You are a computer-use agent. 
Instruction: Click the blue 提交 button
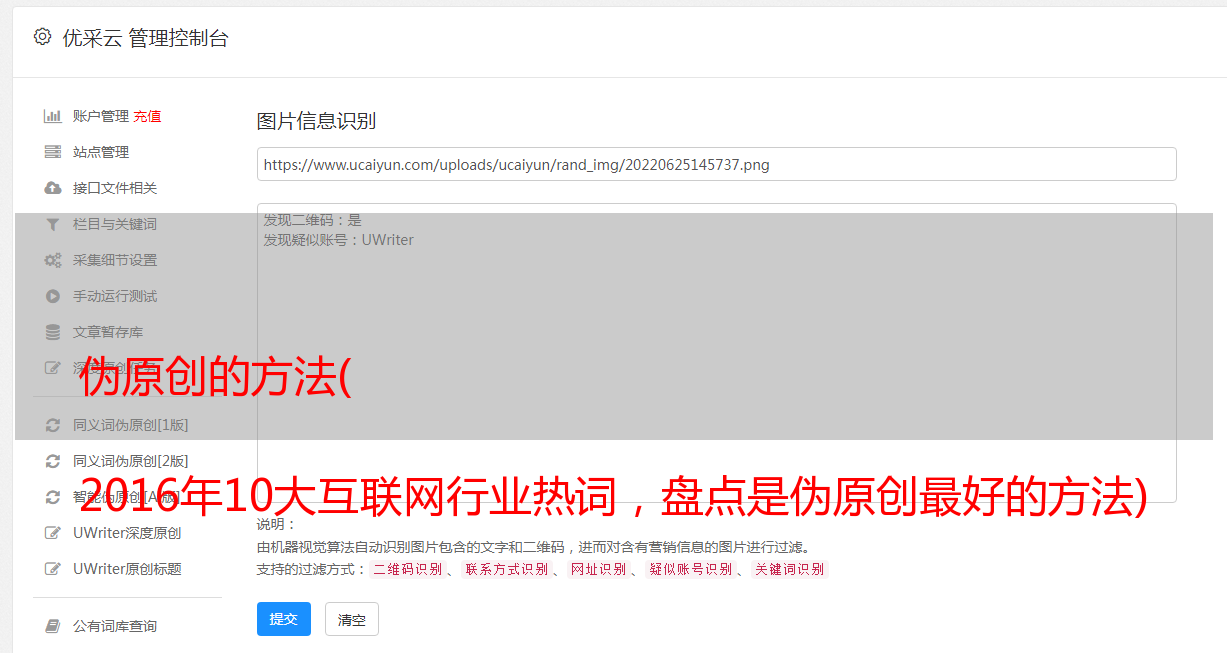pos(284,619)
